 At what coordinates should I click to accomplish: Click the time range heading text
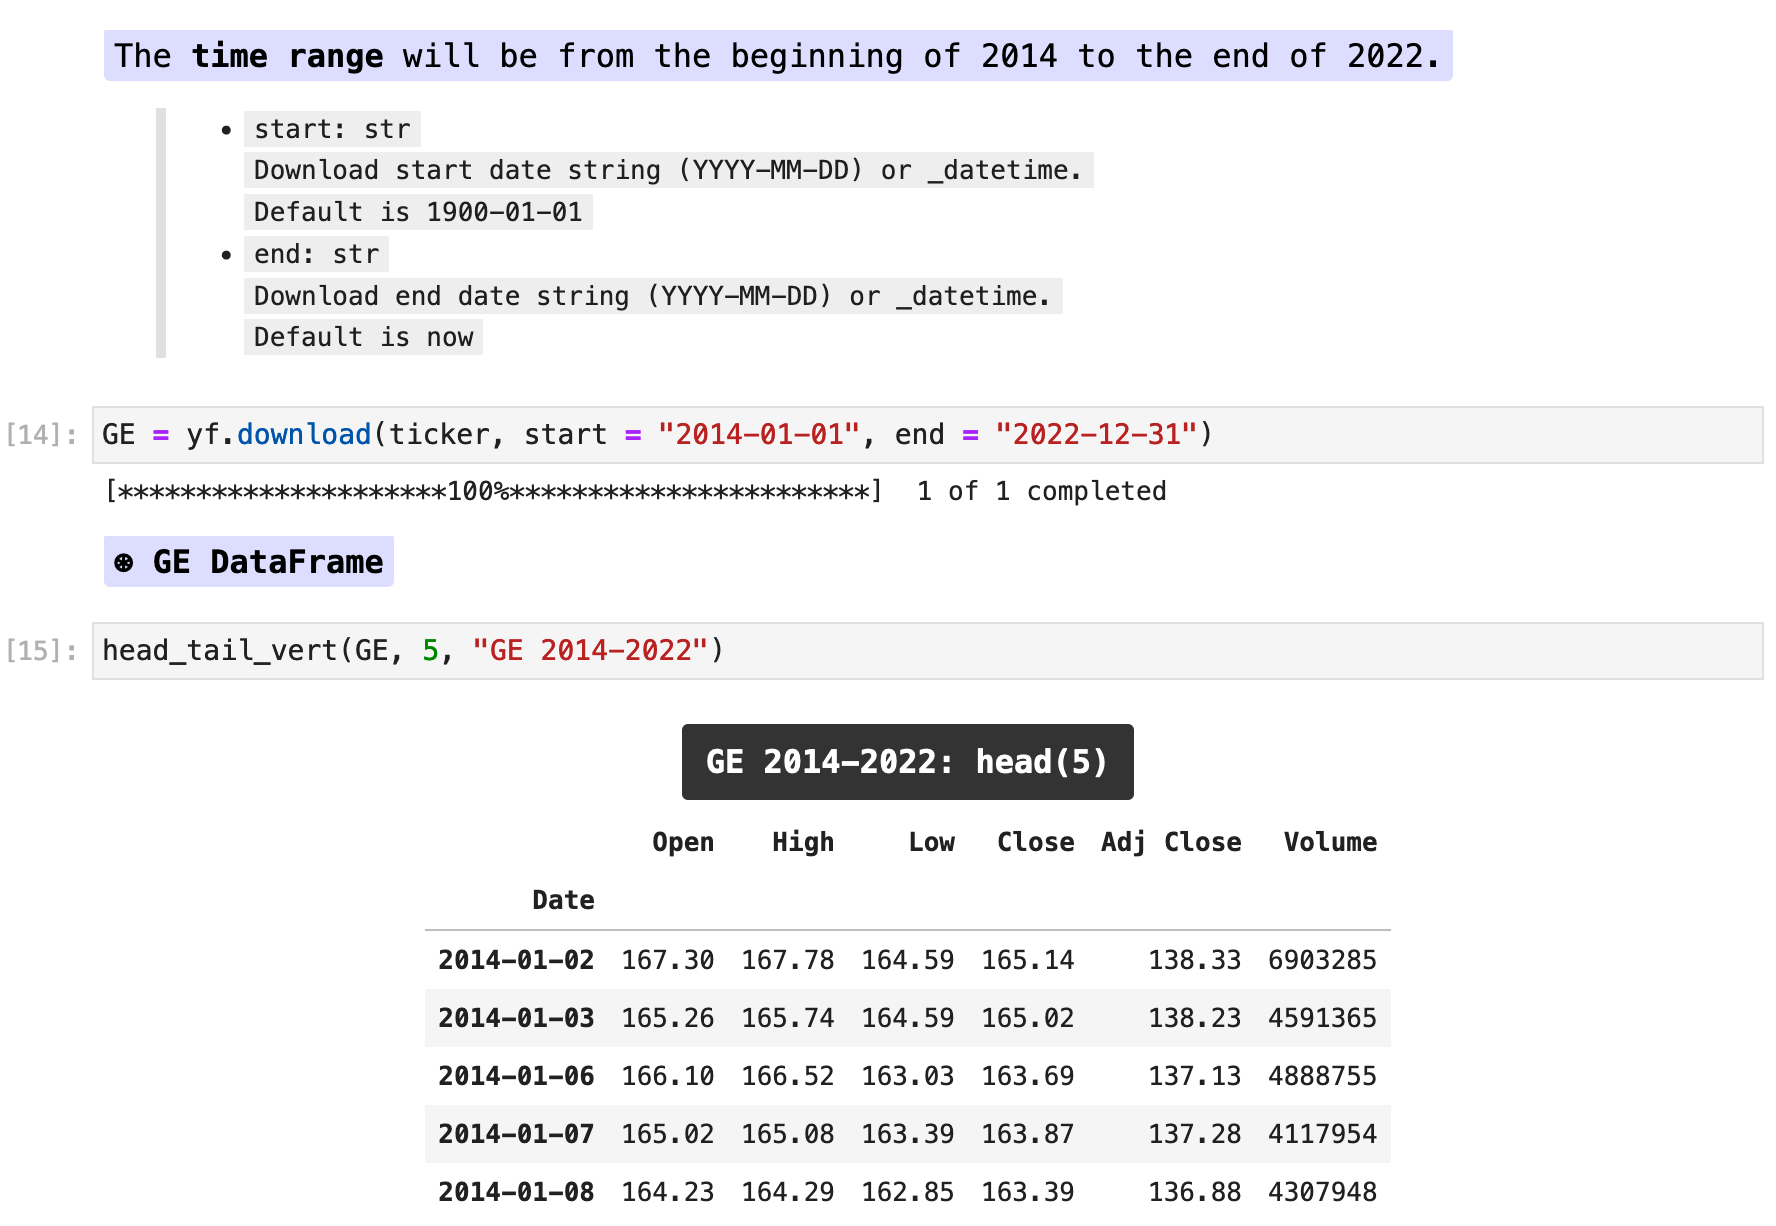(x=778, y=56)
